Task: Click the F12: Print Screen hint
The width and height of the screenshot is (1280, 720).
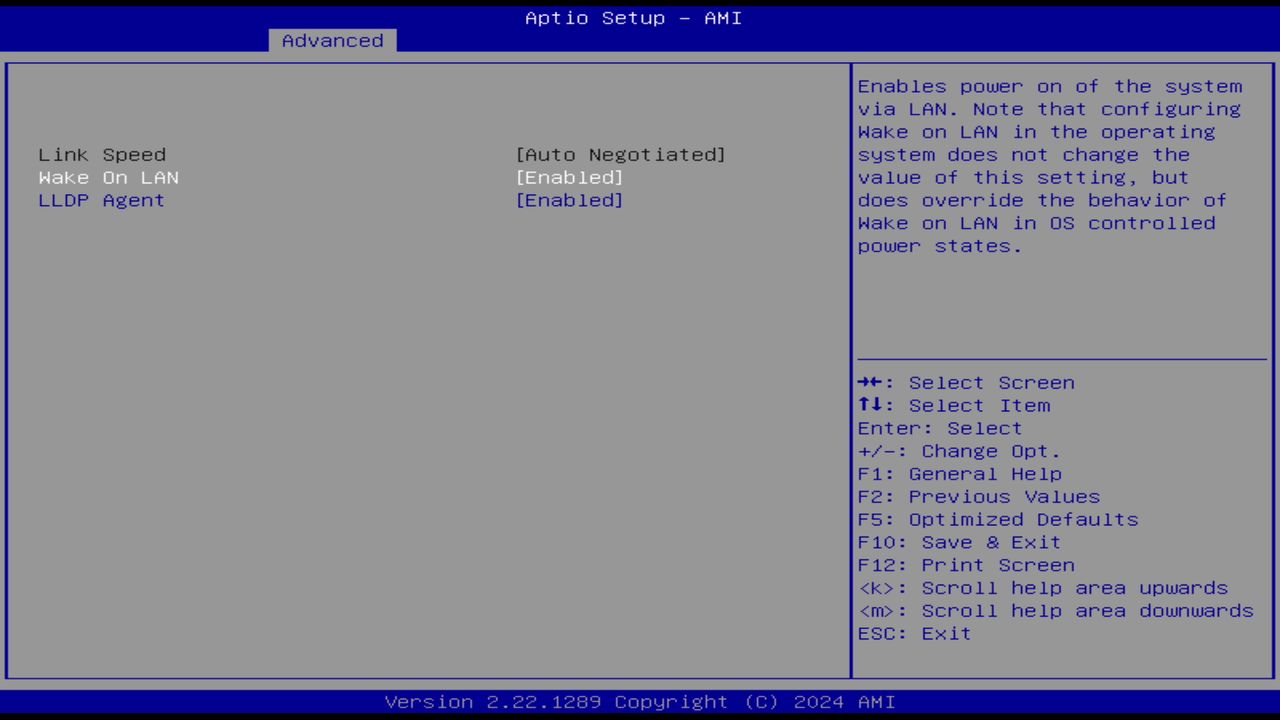Action: point(966,566)
